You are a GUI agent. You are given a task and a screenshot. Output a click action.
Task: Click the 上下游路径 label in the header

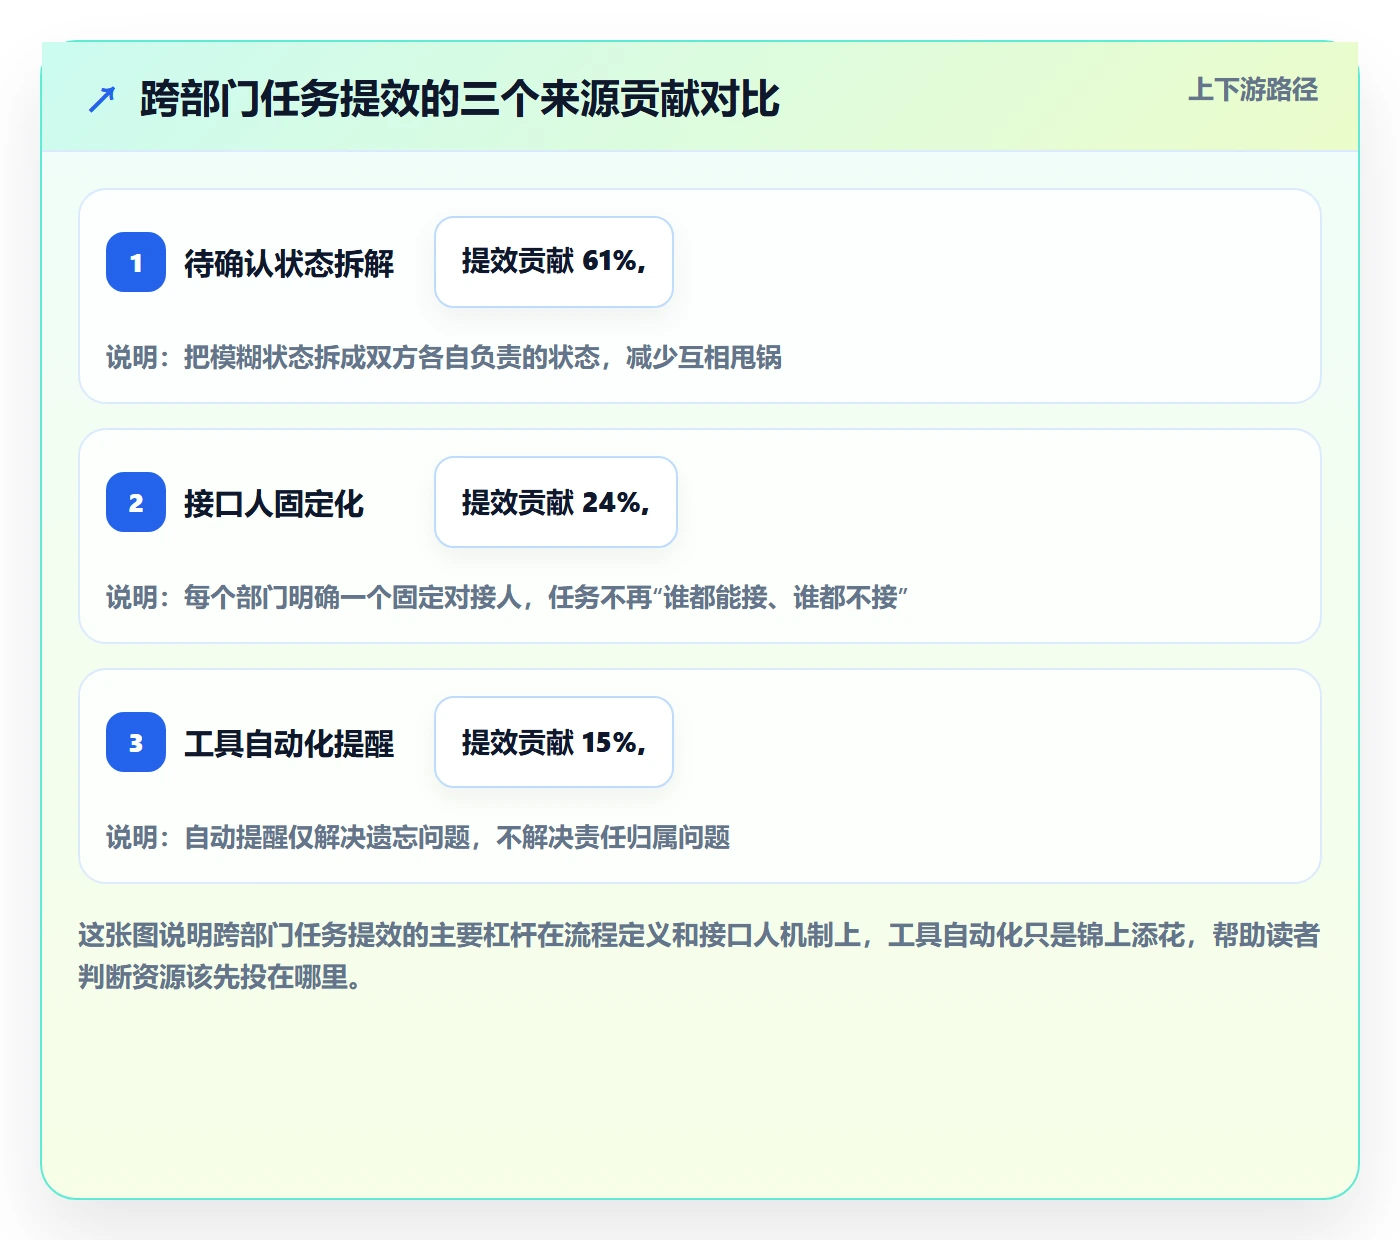[x=1253, y=90]
